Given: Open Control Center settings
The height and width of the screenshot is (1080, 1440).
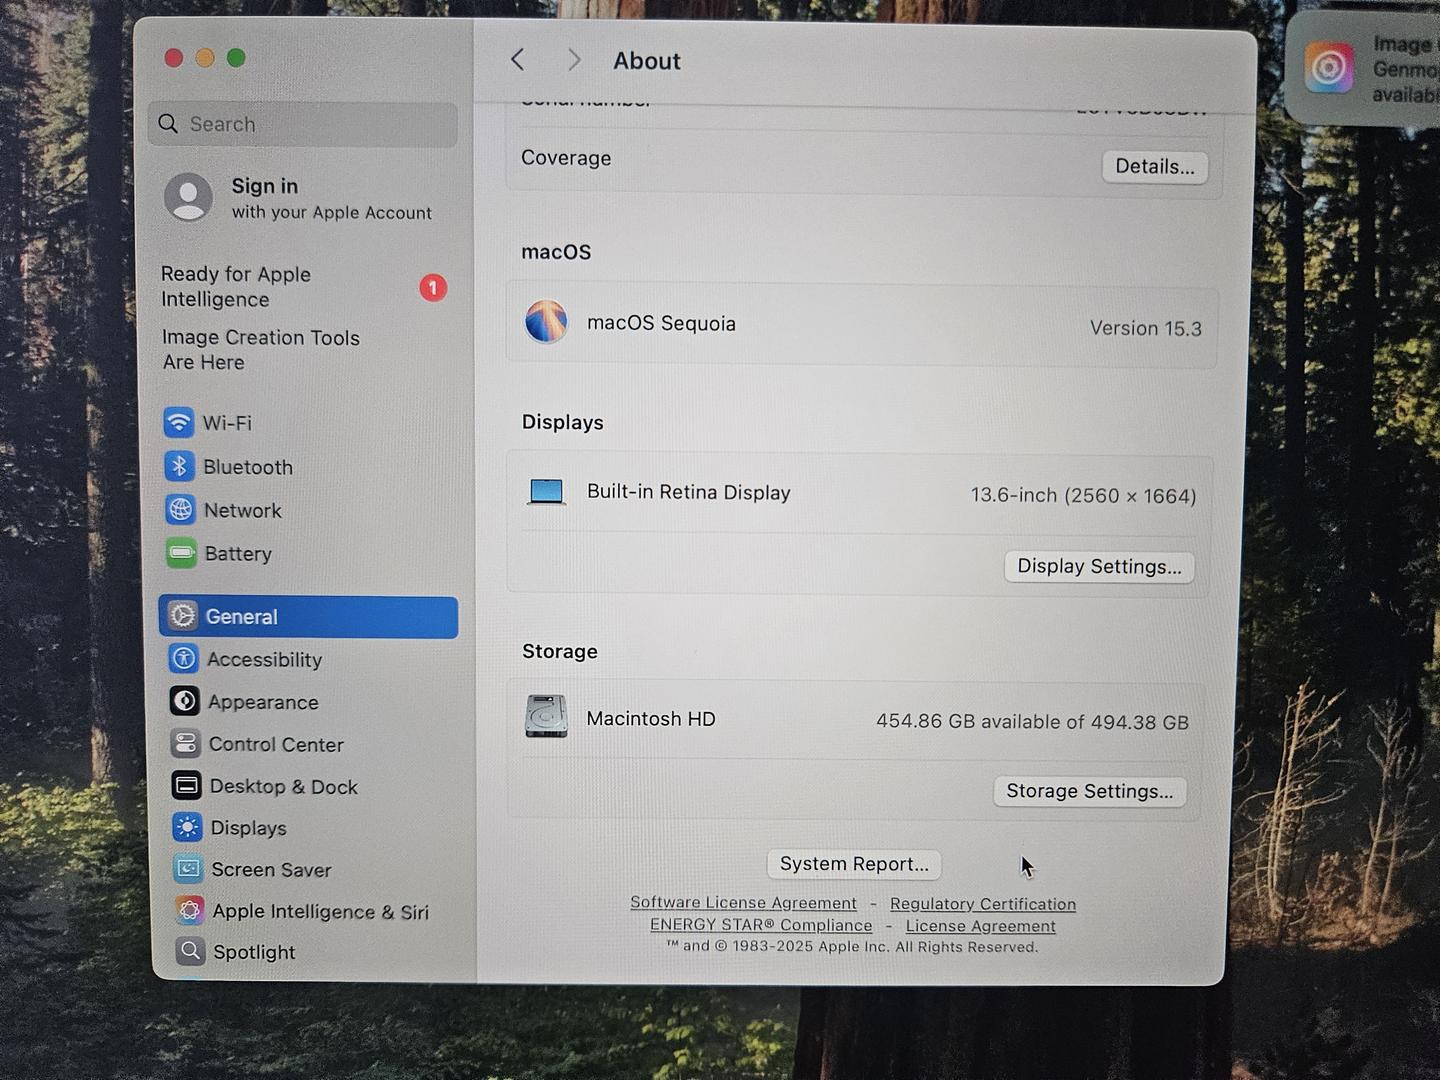Looking at the screenshot, I should click(309, 744).
